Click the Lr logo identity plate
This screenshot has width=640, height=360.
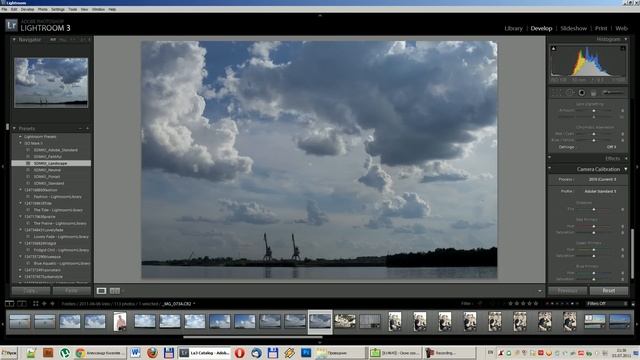[11, 26]
